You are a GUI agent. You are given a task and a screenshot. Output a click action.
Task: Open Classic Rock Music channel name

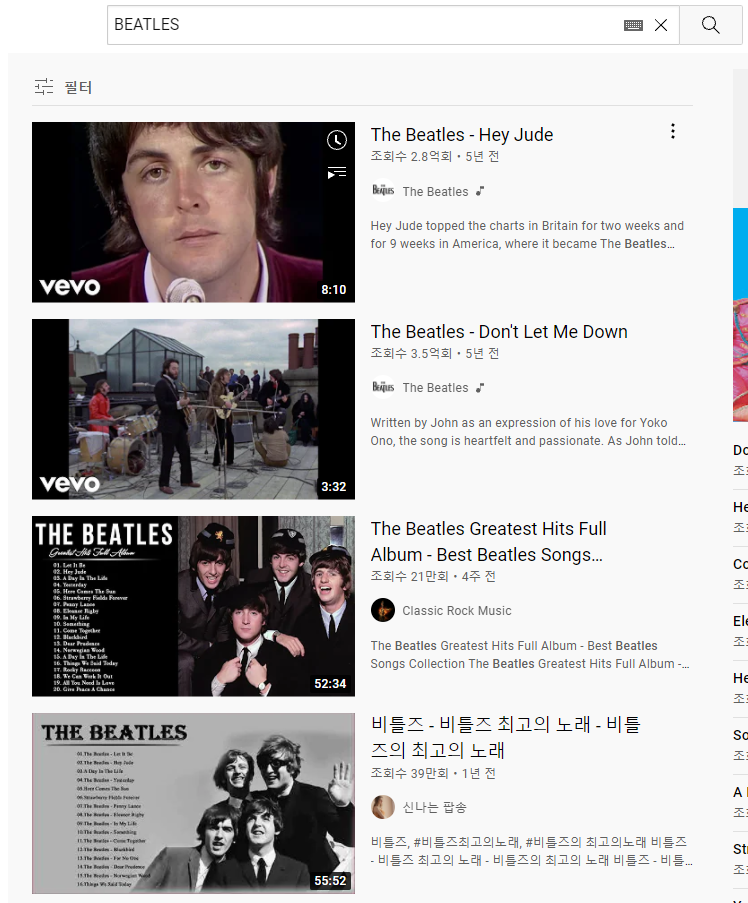(457, 611)
